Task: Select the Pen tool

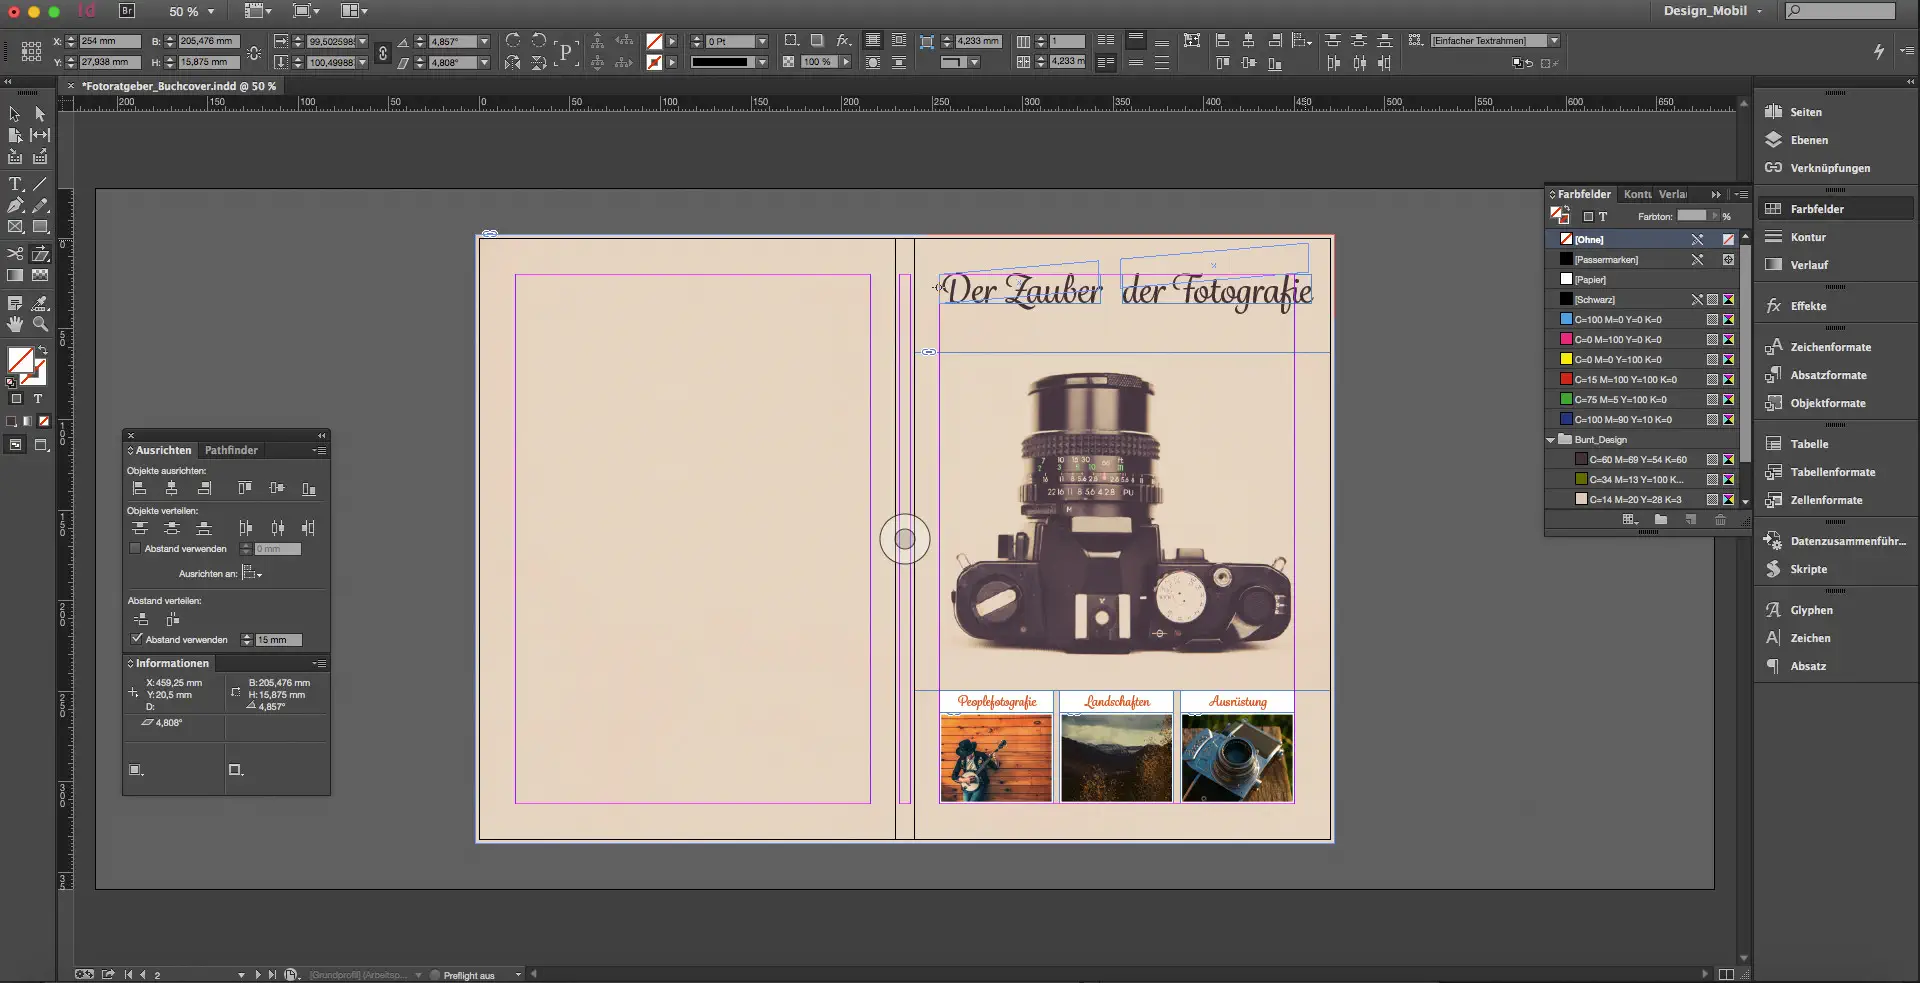Action: point(15,205)
